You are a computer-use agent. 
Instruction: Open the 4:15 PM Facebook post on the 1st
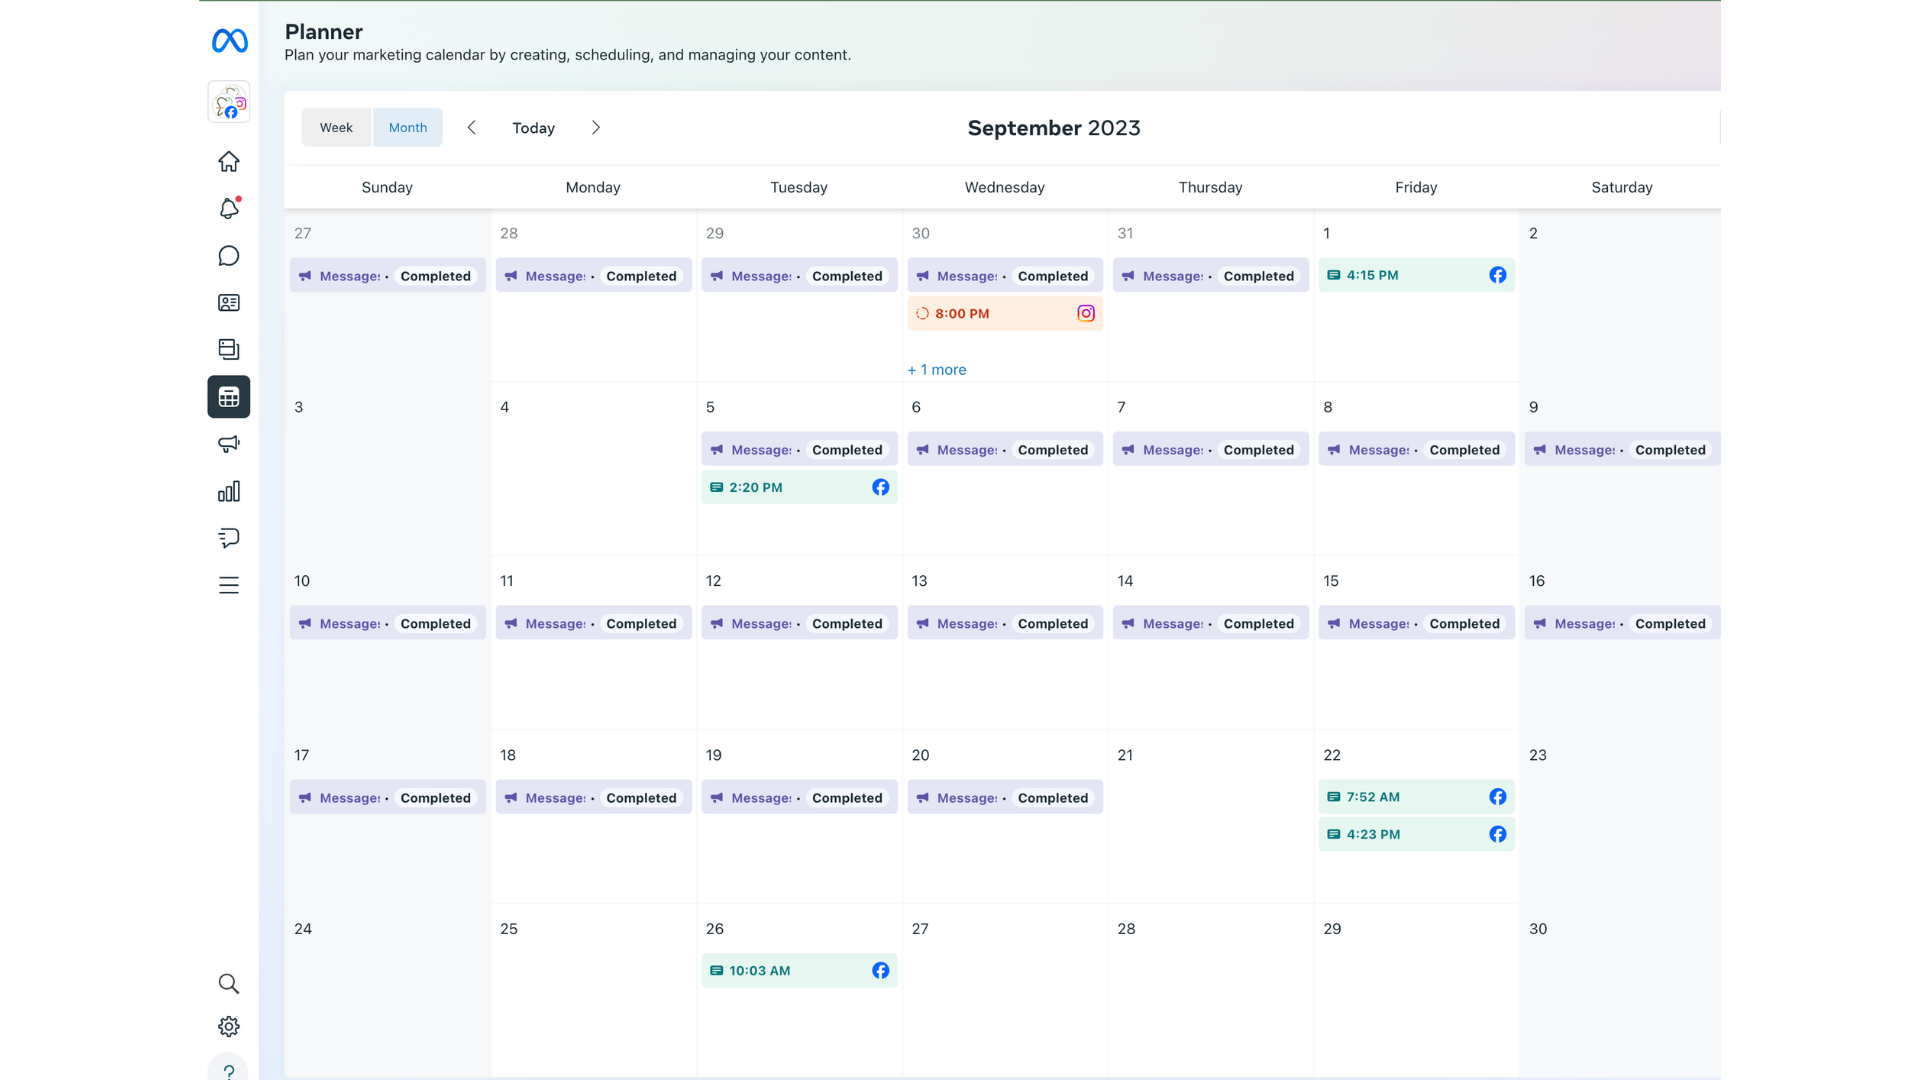click(x=1415, y=275)
